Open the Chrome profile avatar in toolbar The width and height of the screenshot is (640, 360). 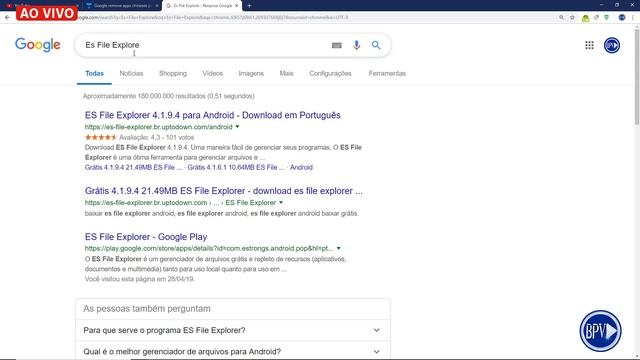[x=622, y=18]
